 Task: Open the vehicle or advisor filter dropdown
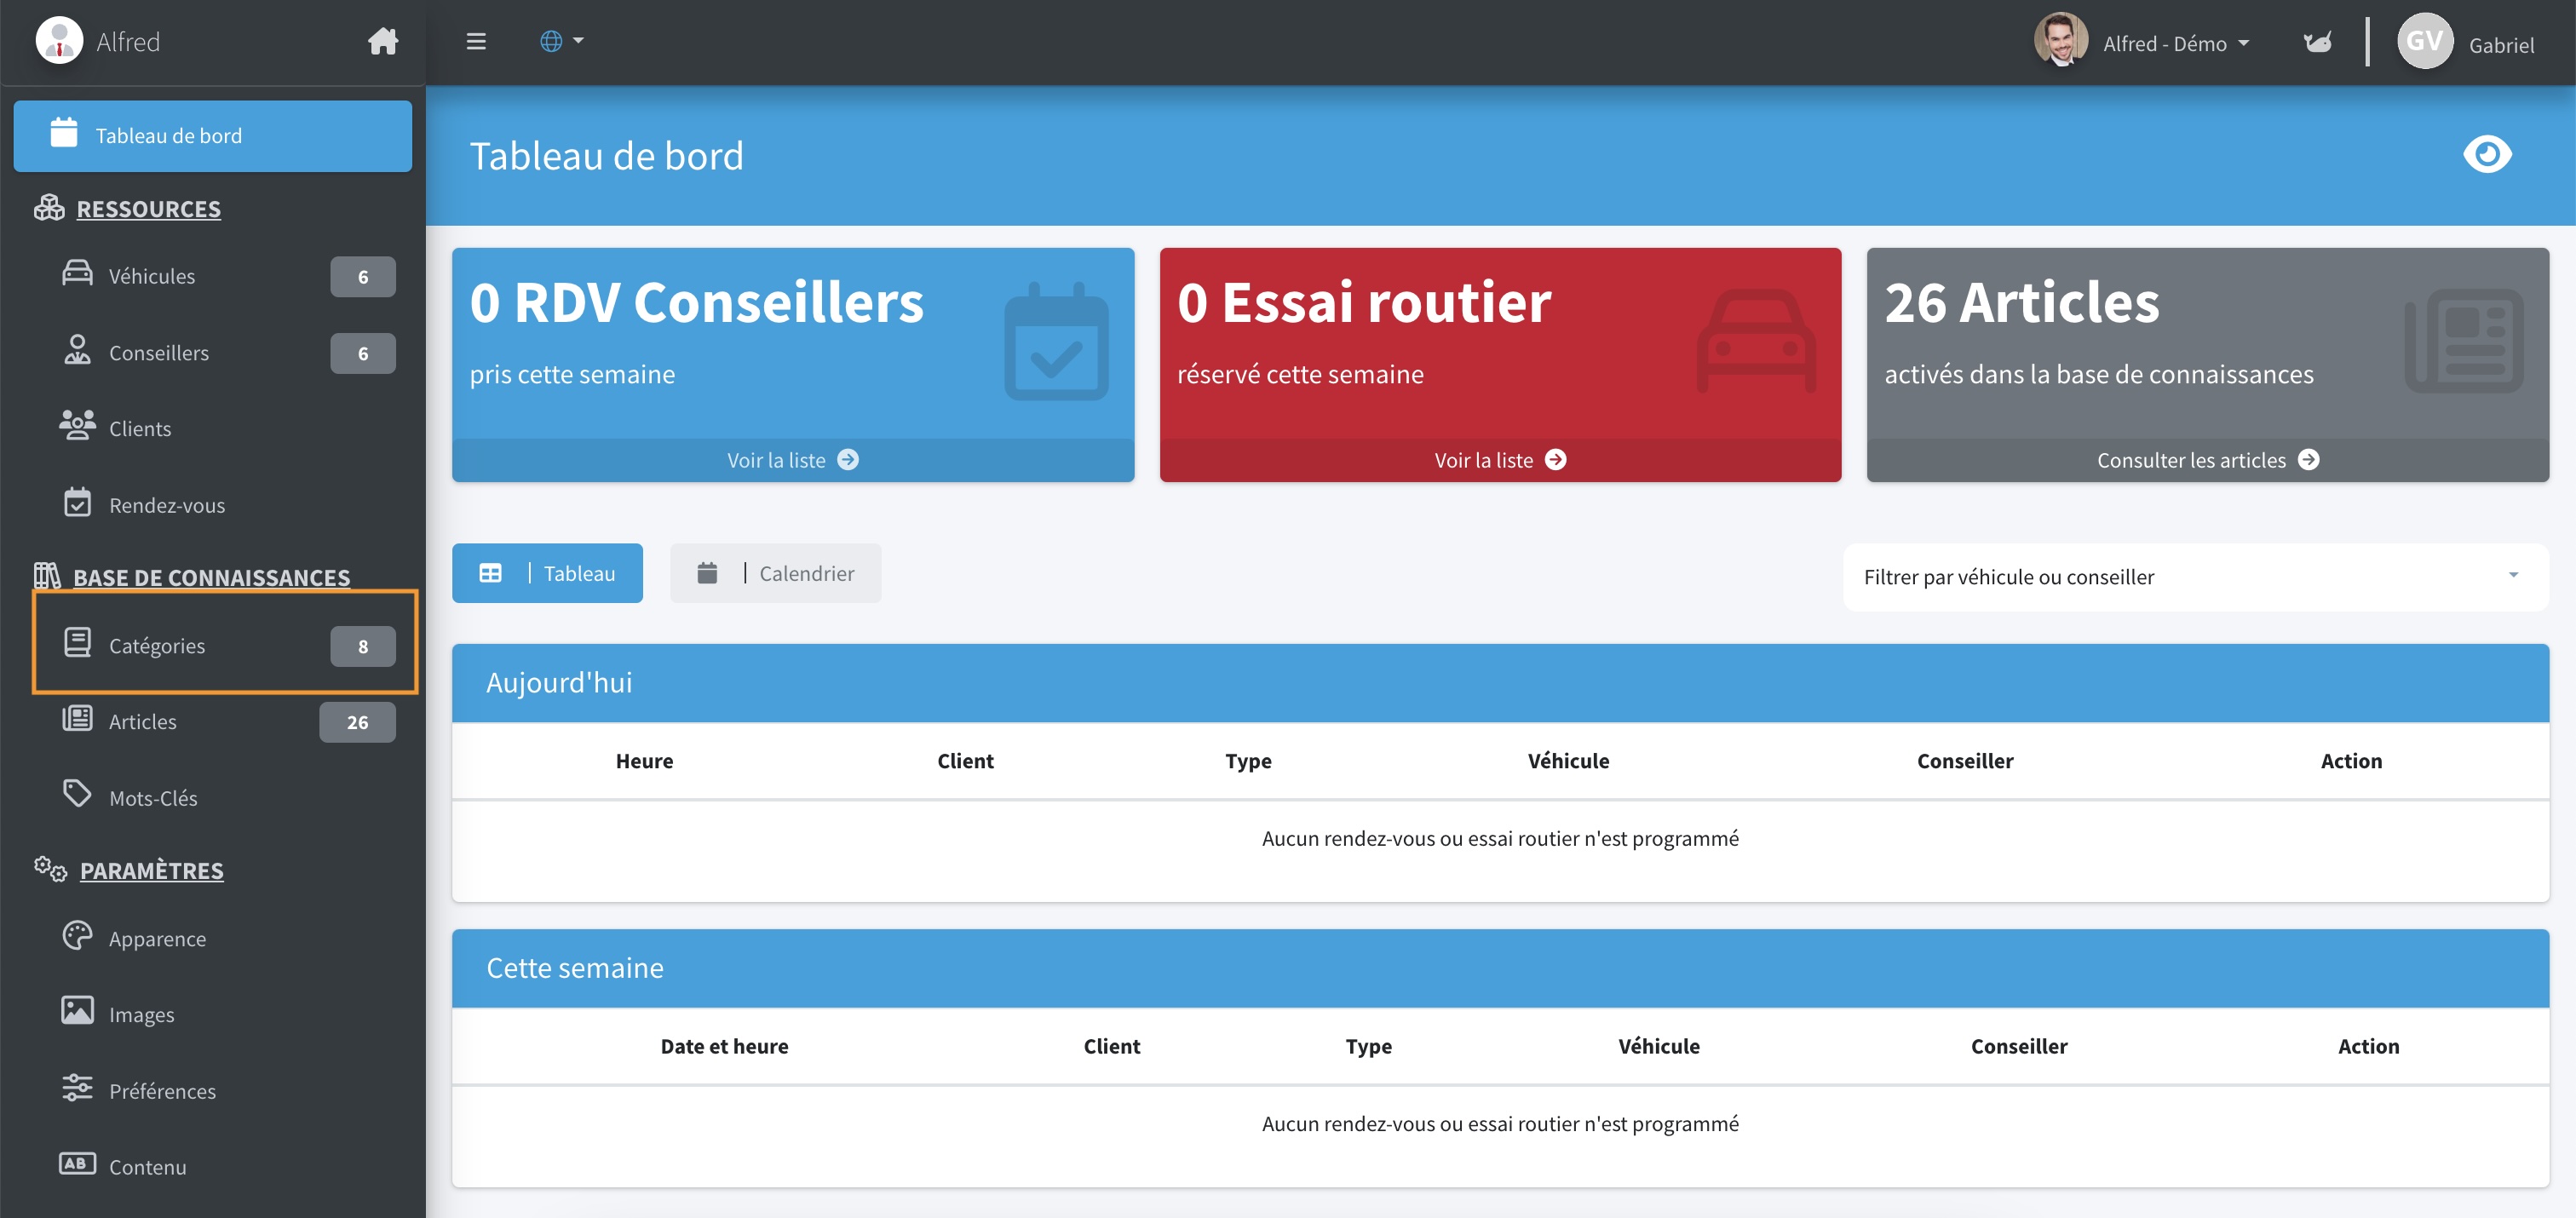pyautogui.click(x=2194, y=577)
